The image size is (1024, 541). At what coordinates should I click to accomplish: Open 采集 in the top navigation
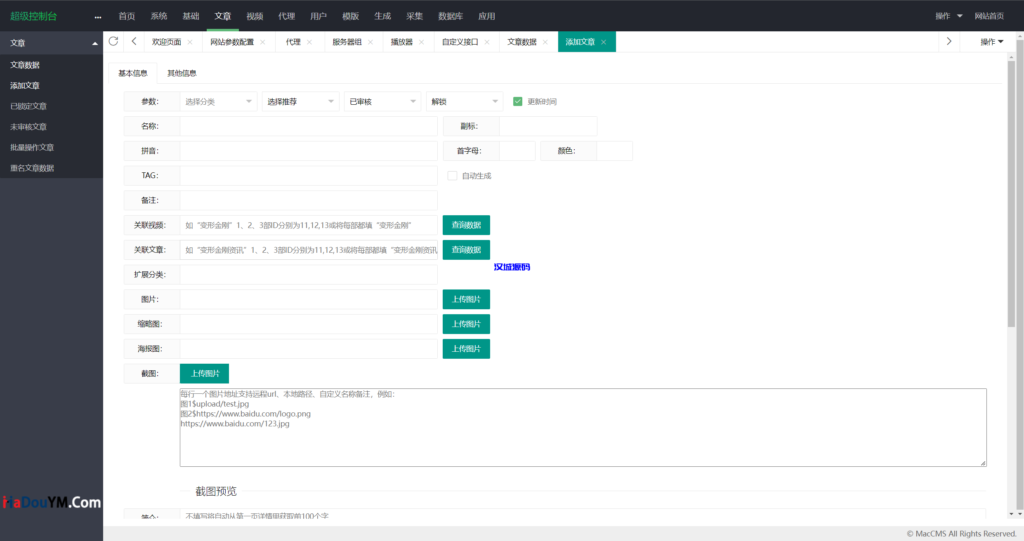pyautogui.click(x=415, y=16)
